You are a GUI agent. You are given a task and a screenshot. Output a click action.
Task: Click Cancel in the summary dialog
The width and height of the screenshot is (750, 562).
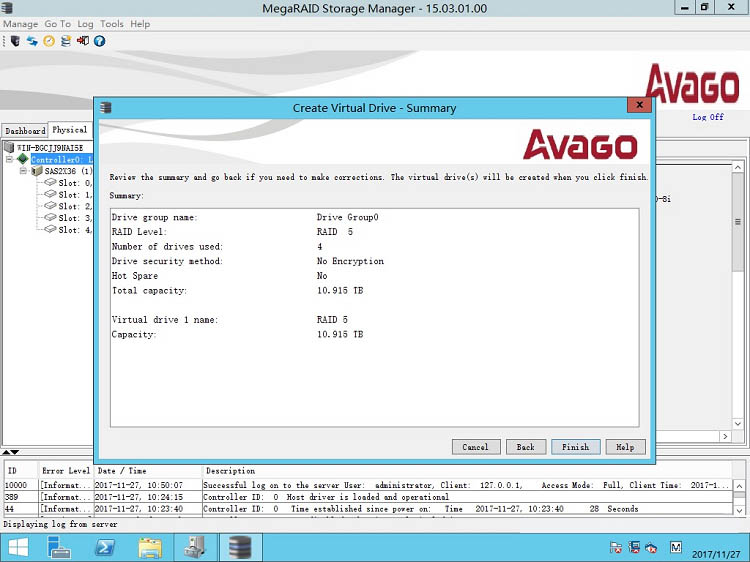click(x=476, y=447)
